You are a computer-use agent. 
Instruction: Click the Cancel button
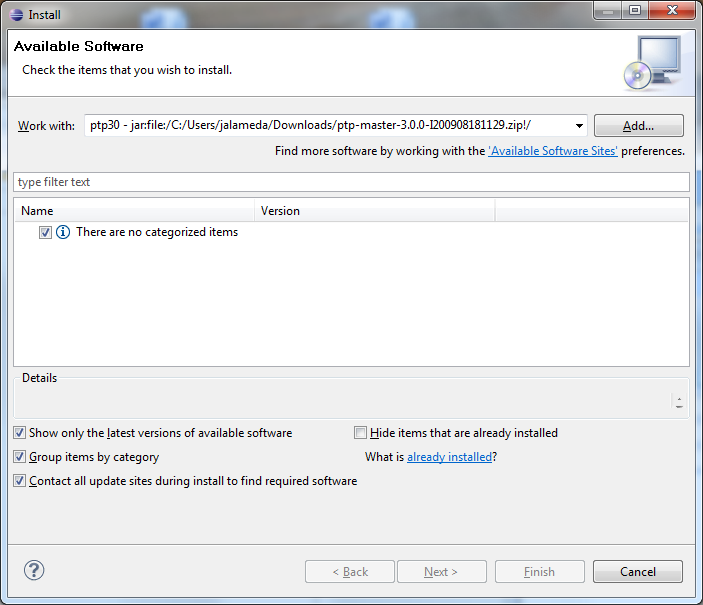tap(638, 571)
